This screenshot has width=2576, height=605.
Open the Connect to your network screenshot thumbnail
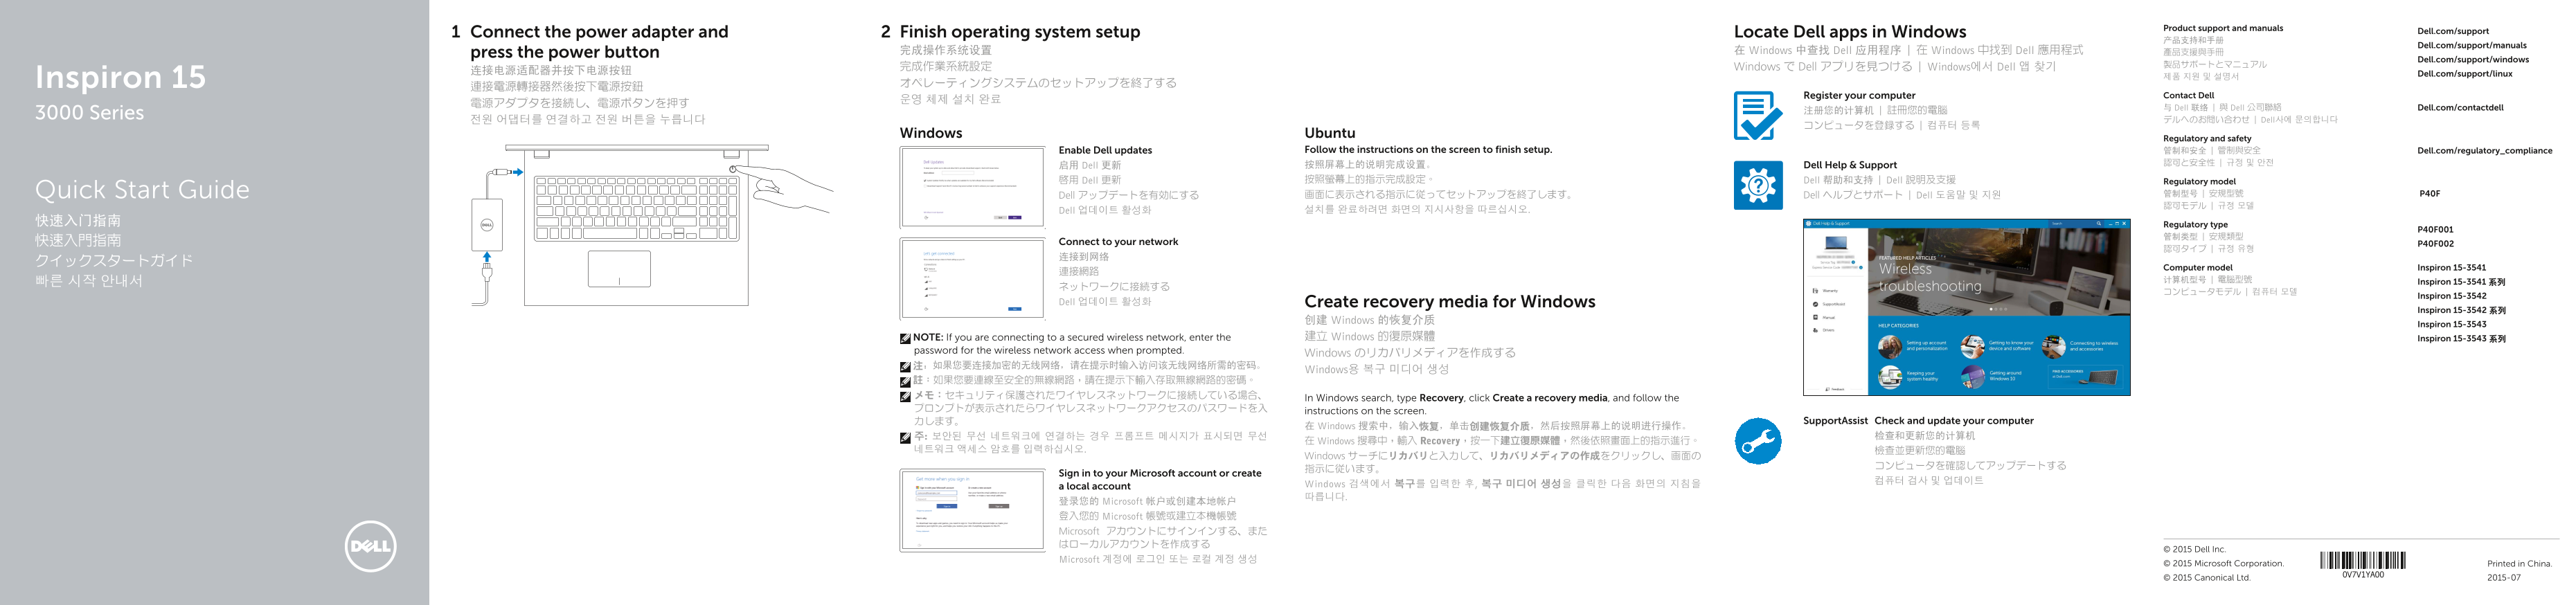tap(972, 278)
